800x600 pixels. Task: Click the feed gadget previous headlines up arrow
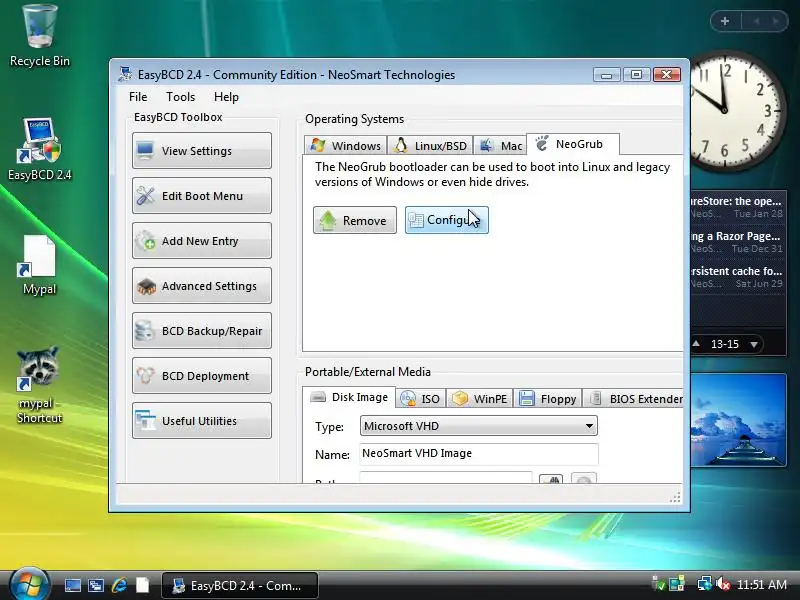[x=696, y=343]
